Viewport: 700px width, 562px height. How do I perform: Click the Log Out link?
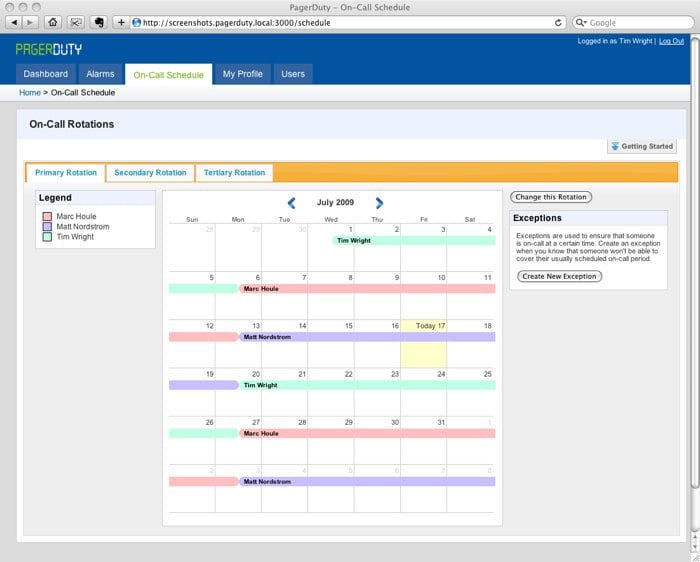671,41
